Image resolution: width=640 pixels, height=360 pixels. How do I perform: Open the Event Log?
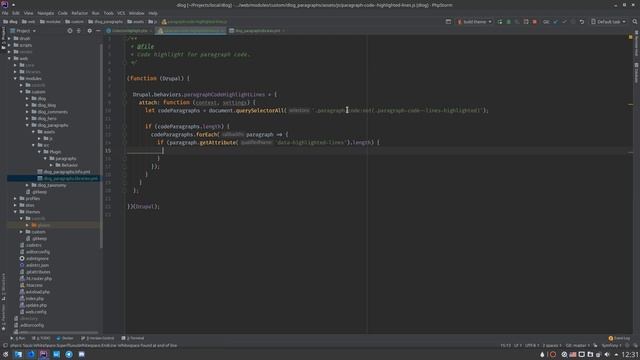[x=619, y=338]
